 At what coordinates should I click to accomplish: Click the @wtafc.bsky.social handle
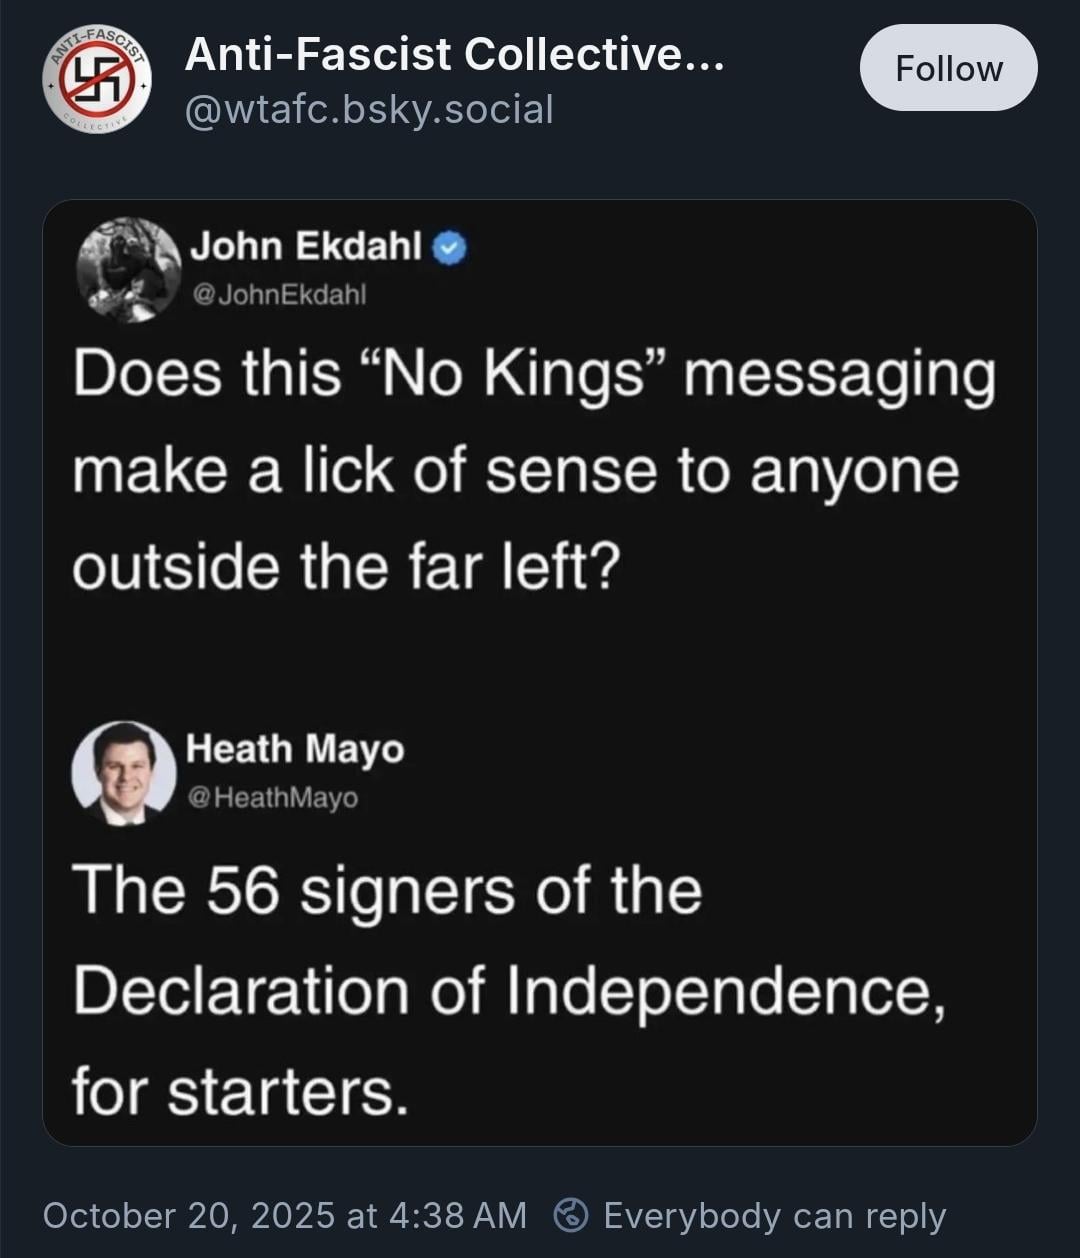point(369,109)
